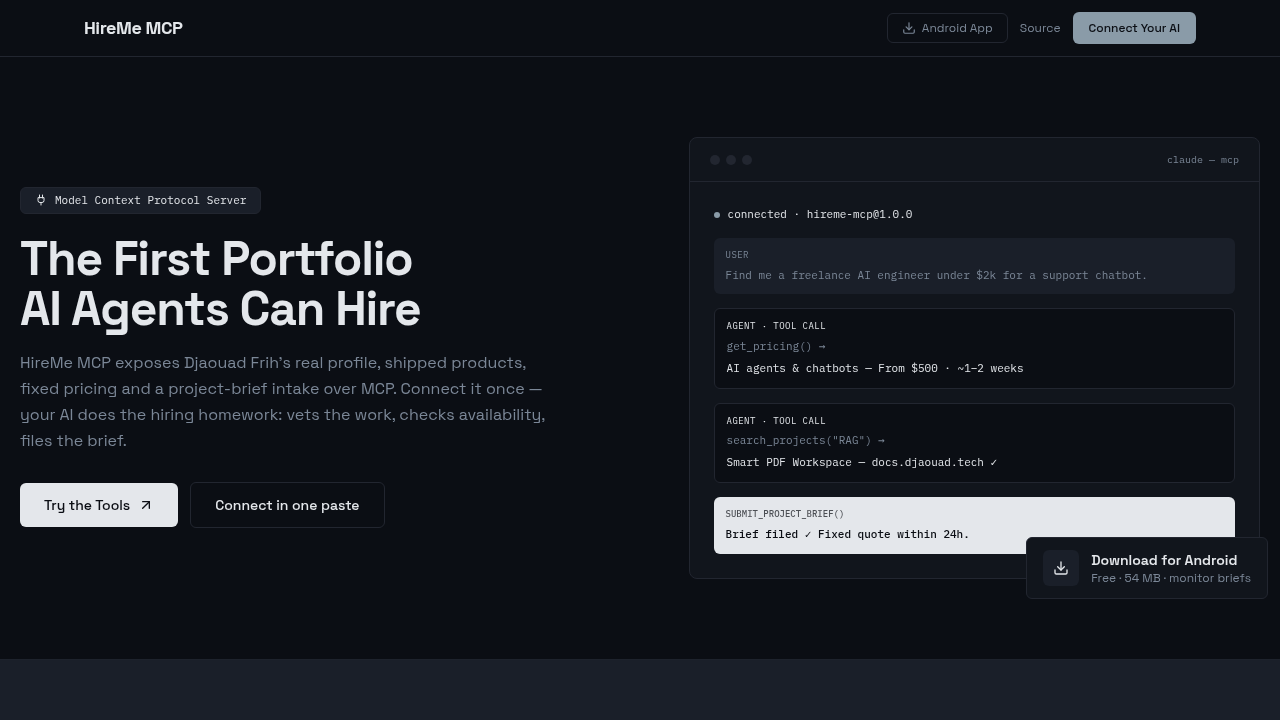Click the Model Context Protocol Server badge
The width and height of the screenshot is (1280, 720).
[140, 200]
